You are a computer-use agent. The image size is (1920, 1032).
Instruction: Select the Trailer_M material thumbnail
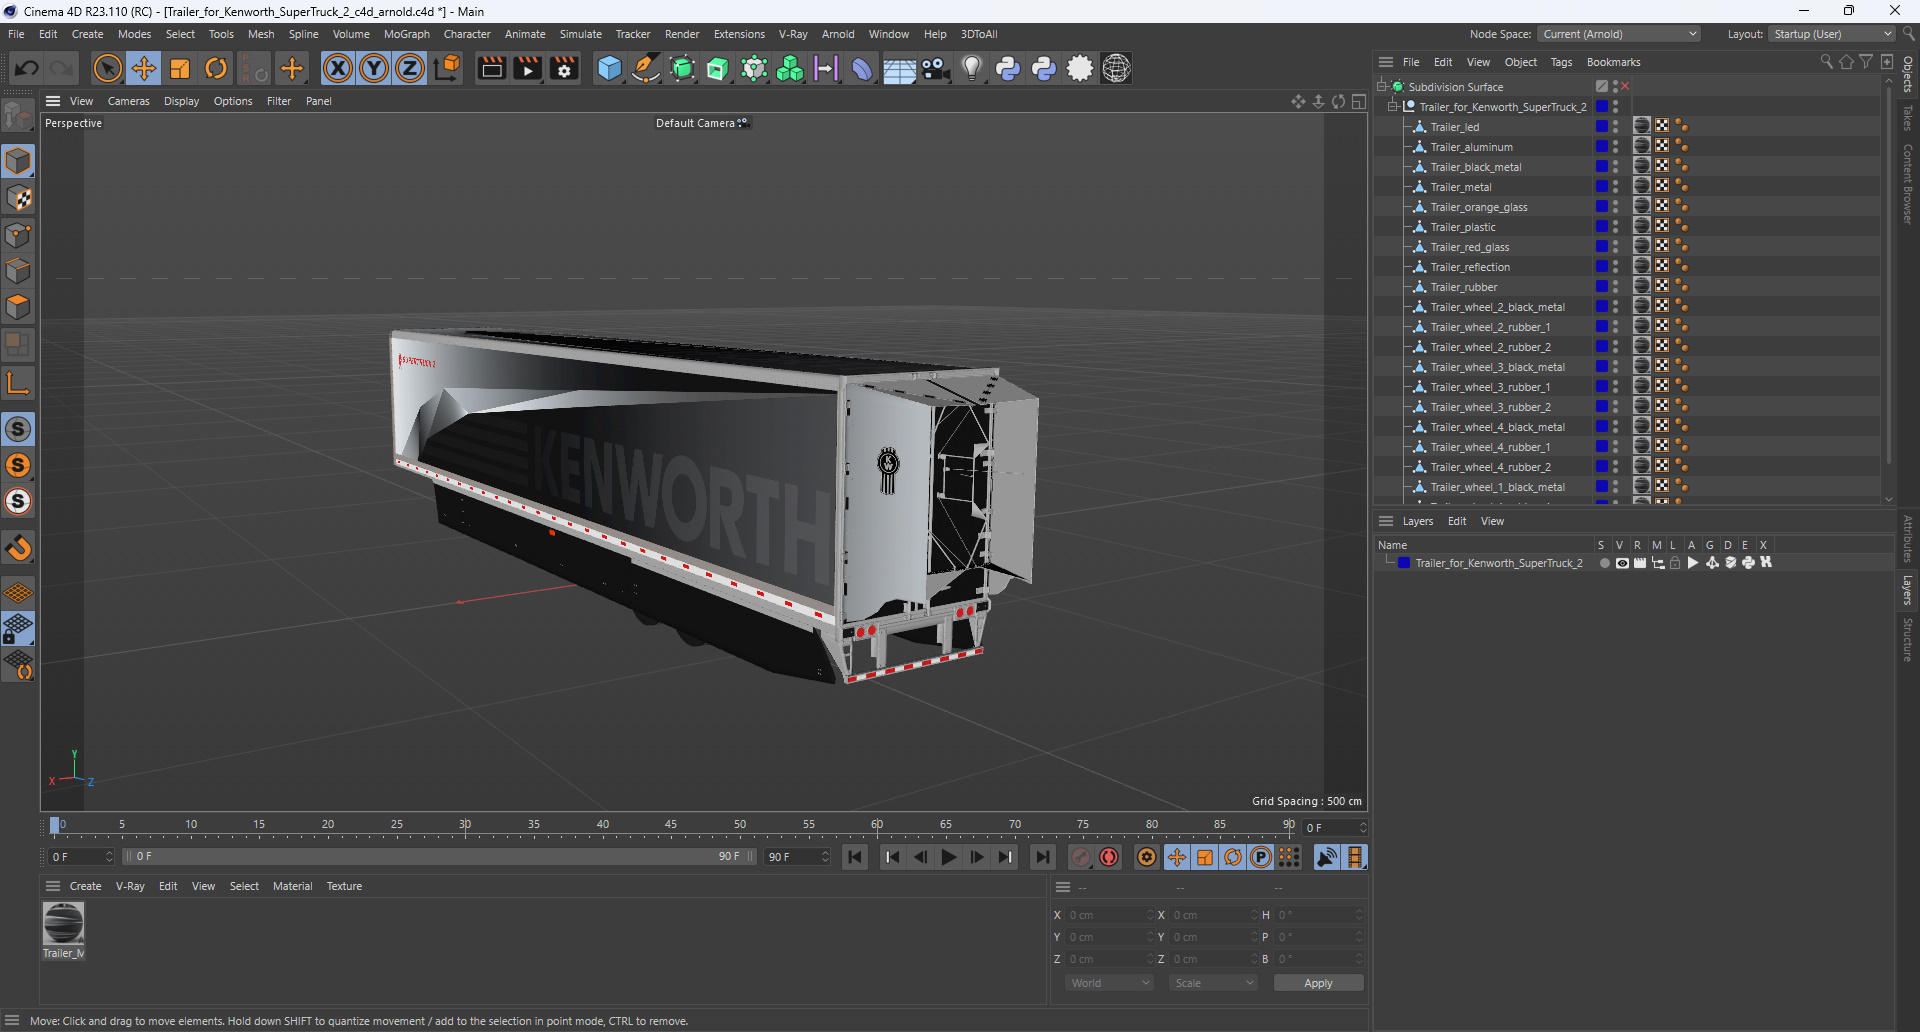point(63,923)
